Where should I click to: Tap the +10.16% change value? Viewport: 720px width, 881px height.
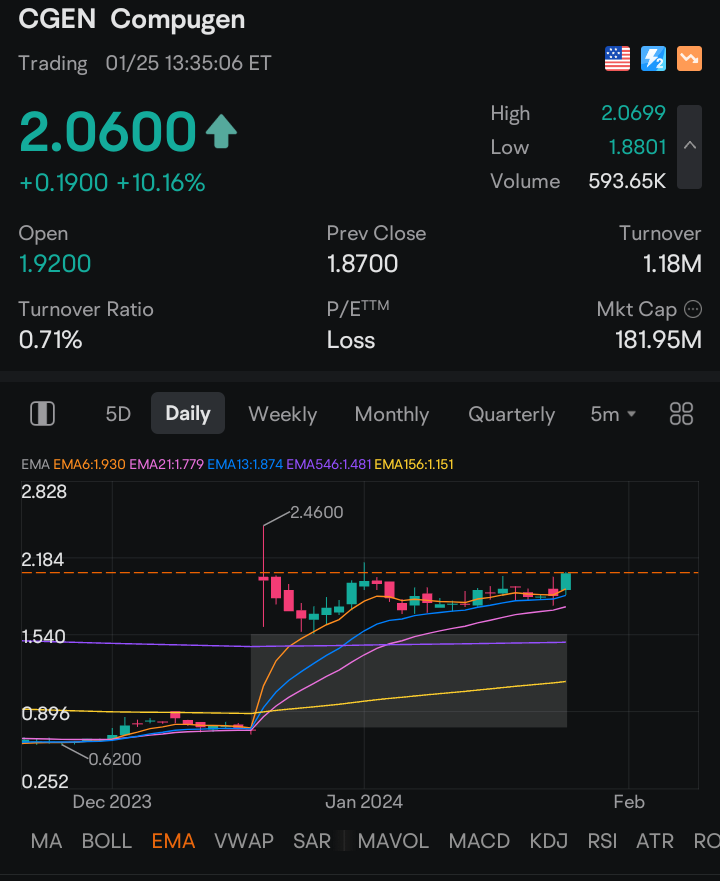point(161,183)
